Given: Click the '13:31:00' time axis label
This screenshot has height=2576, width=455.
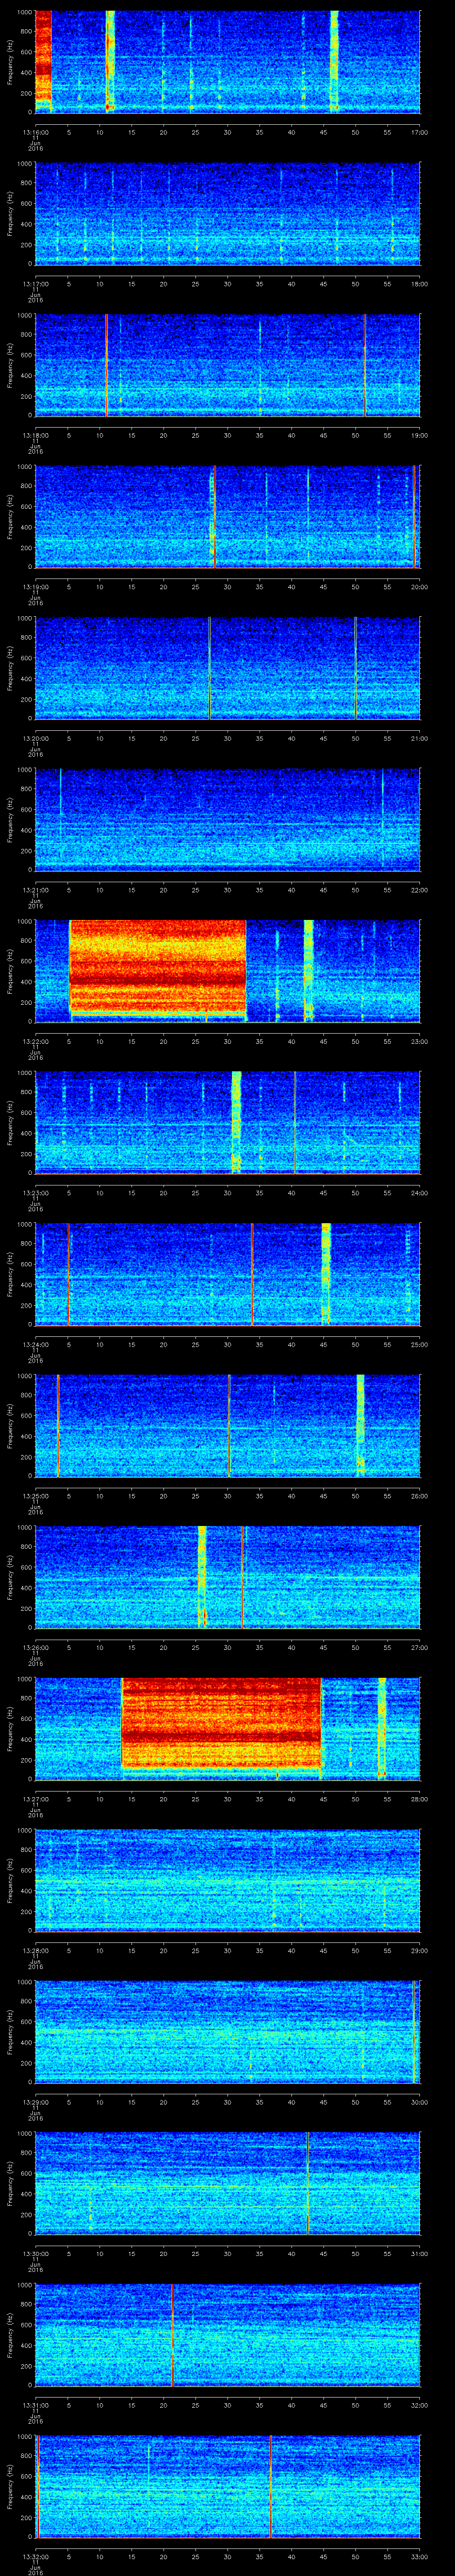Looking at the screenshot, I should click(35, 2405).
